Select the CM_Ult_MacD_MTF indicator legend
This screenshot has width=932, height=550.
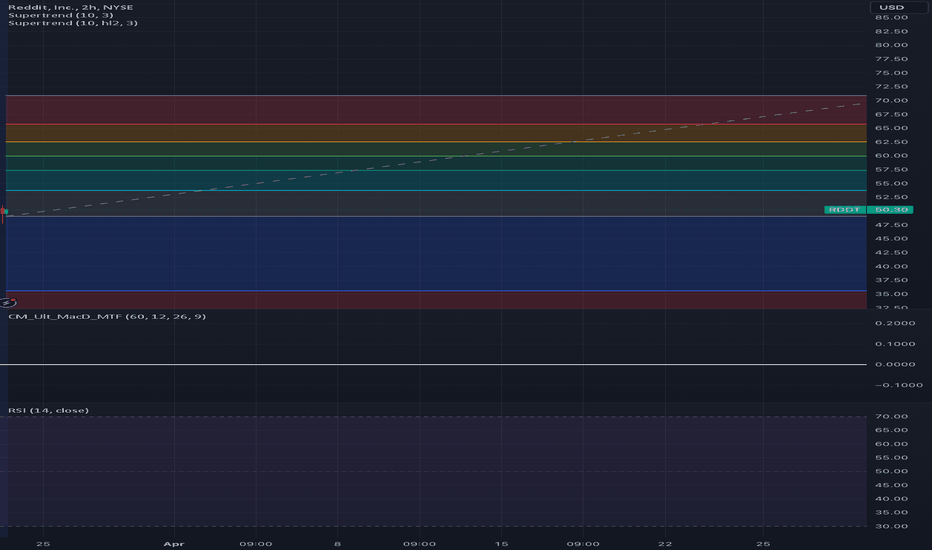107,316
